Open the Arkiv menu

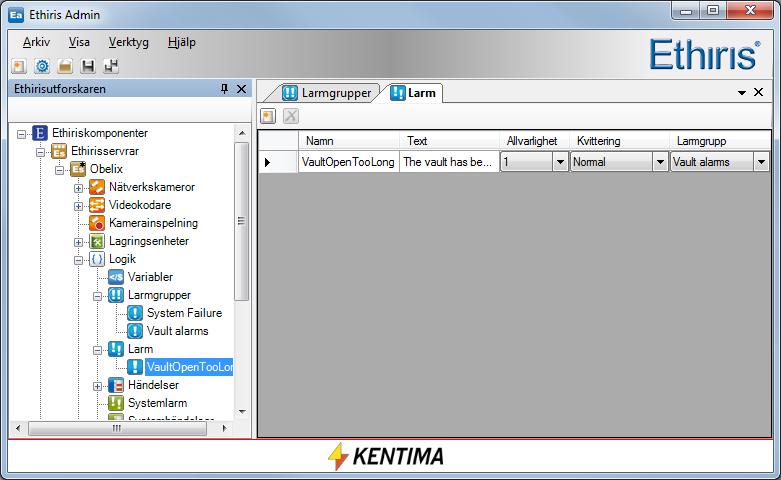coord(36,42)
